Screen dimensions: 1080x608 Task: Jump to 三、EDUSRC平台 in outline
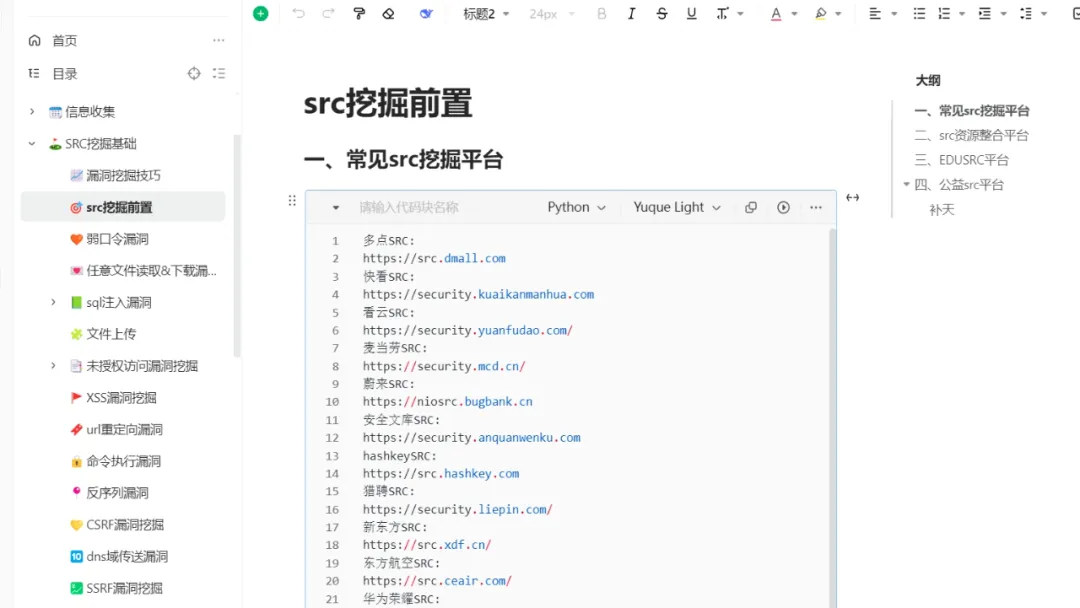(x=962, y=160)
